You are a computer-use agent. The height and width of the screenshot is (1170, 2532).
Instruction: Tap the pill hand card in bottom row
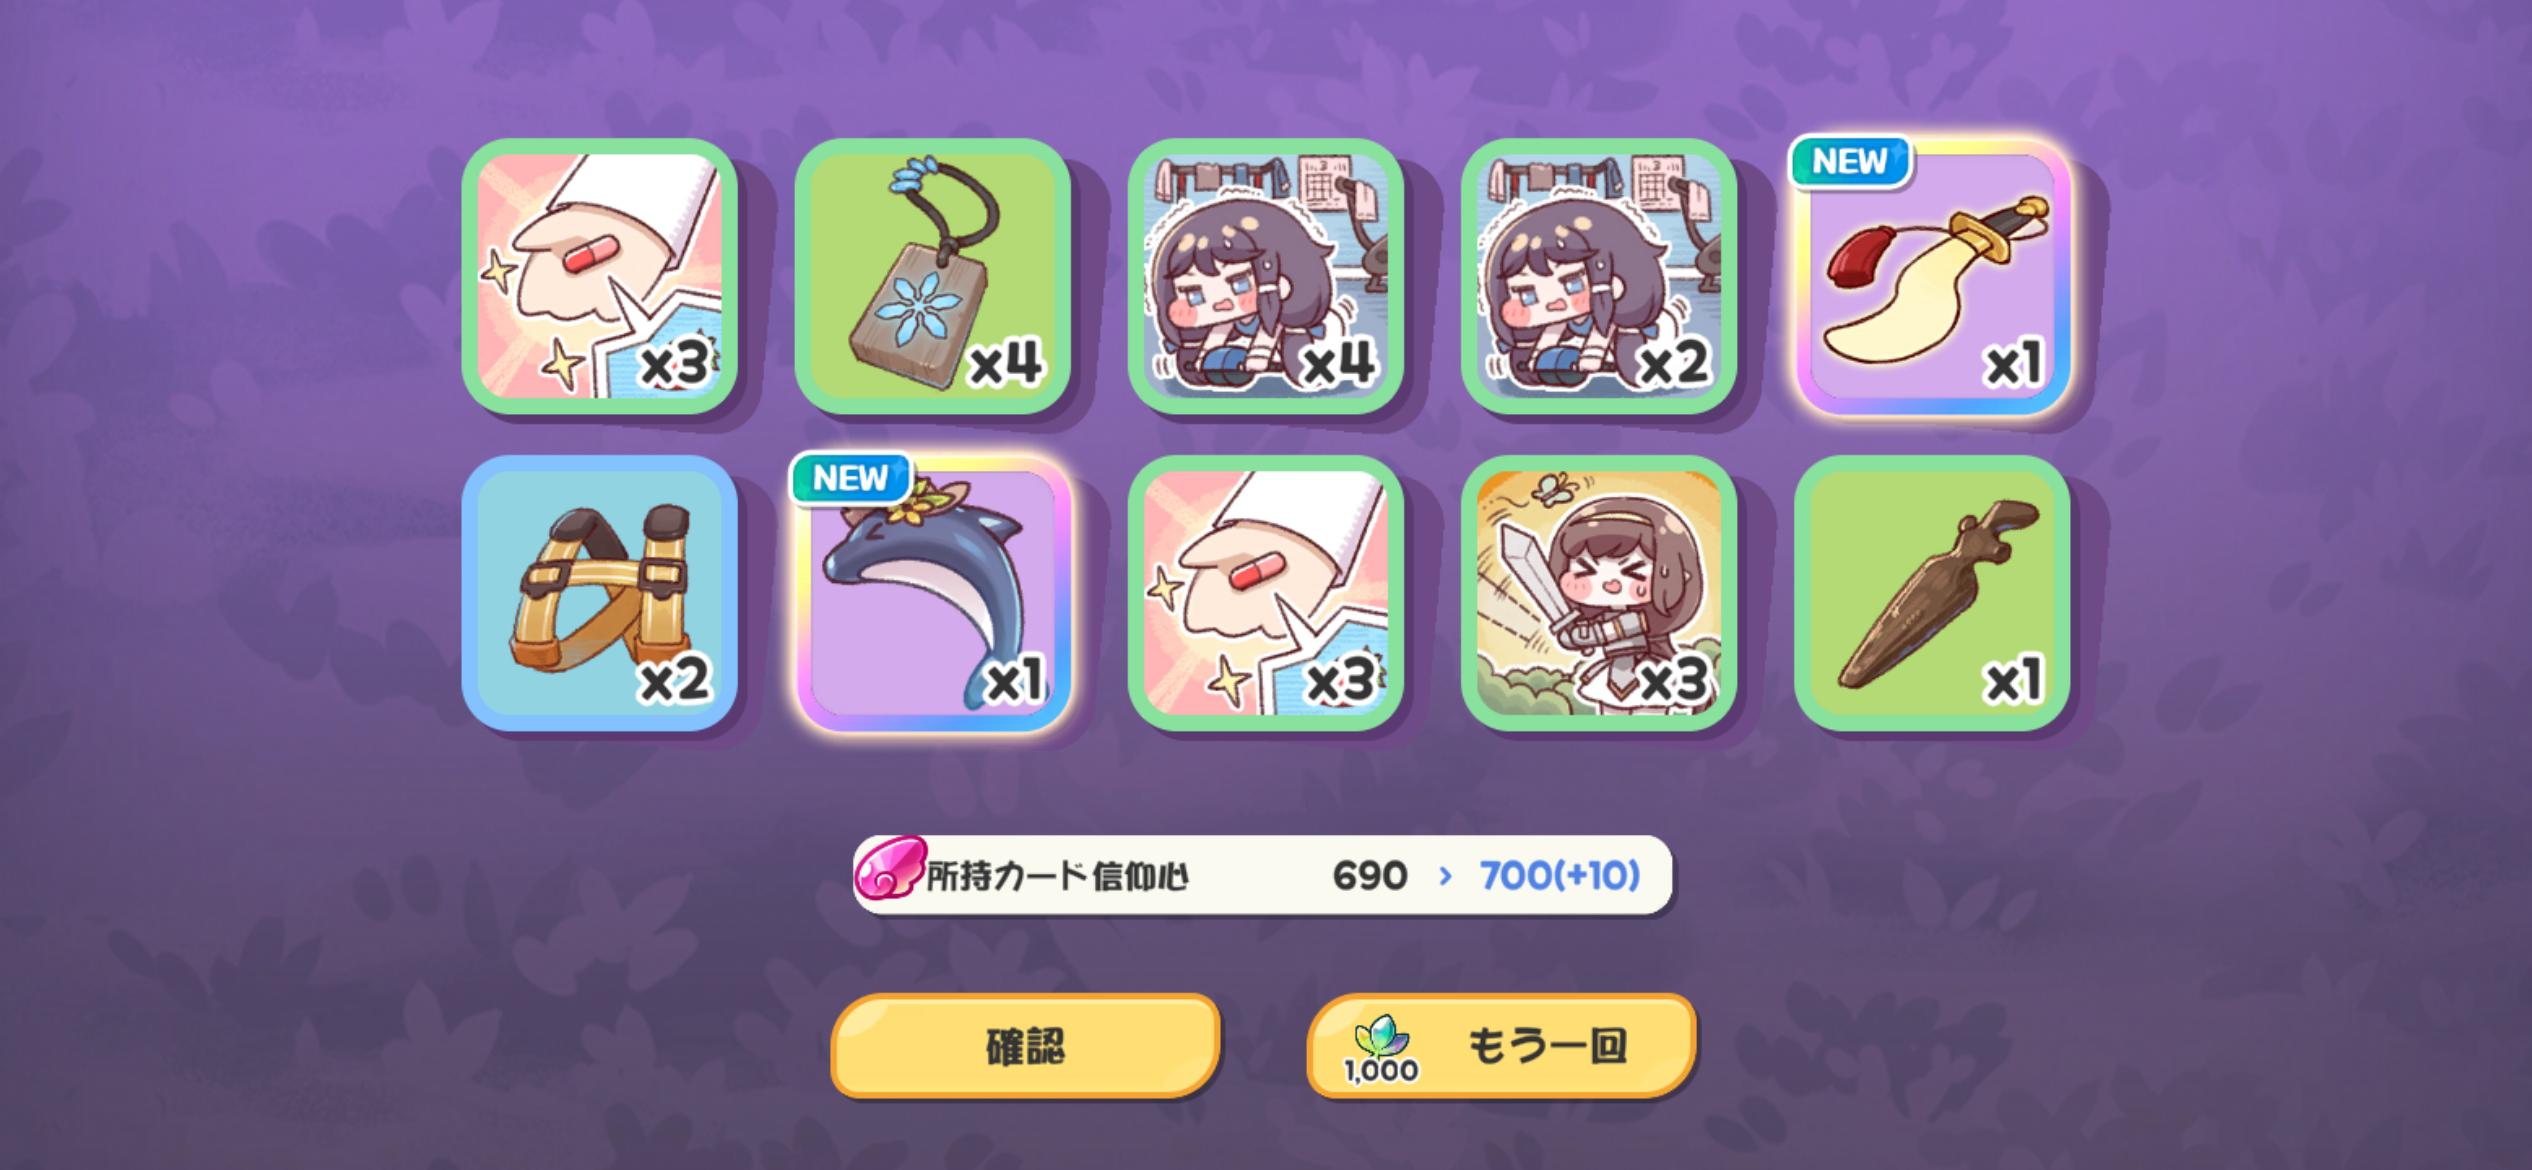[1265, 593]
